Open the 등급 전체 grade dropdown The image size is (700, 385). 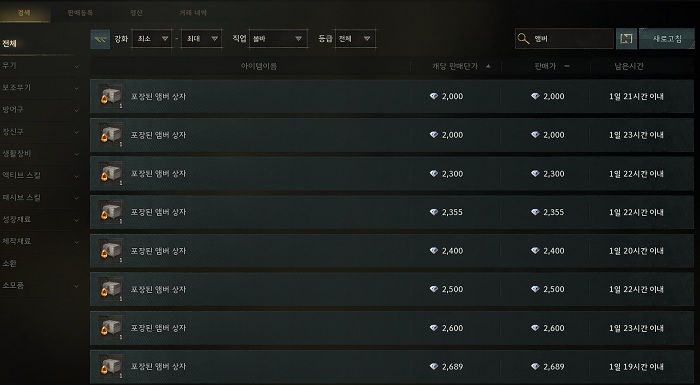tap(355, 39)
